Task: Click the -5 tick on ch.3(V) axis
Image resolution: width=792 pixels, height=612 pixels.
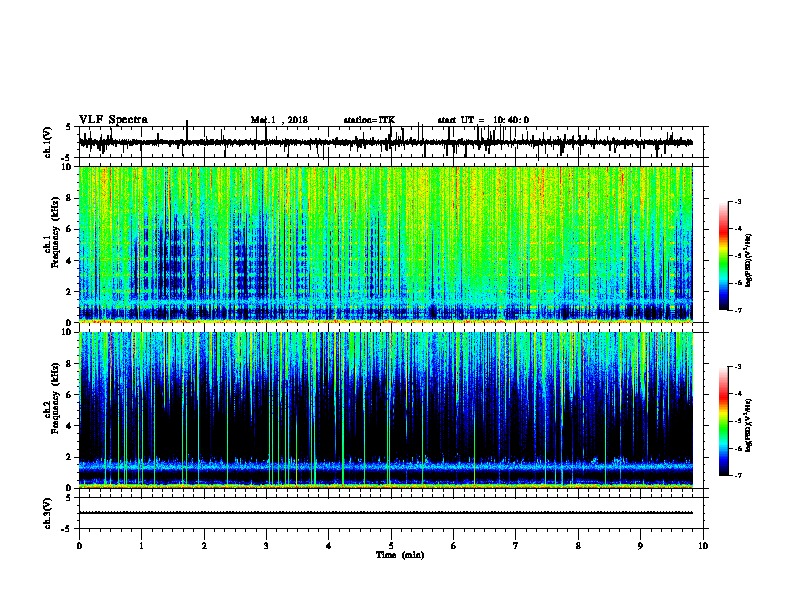Action: click(x=67, y=529)
